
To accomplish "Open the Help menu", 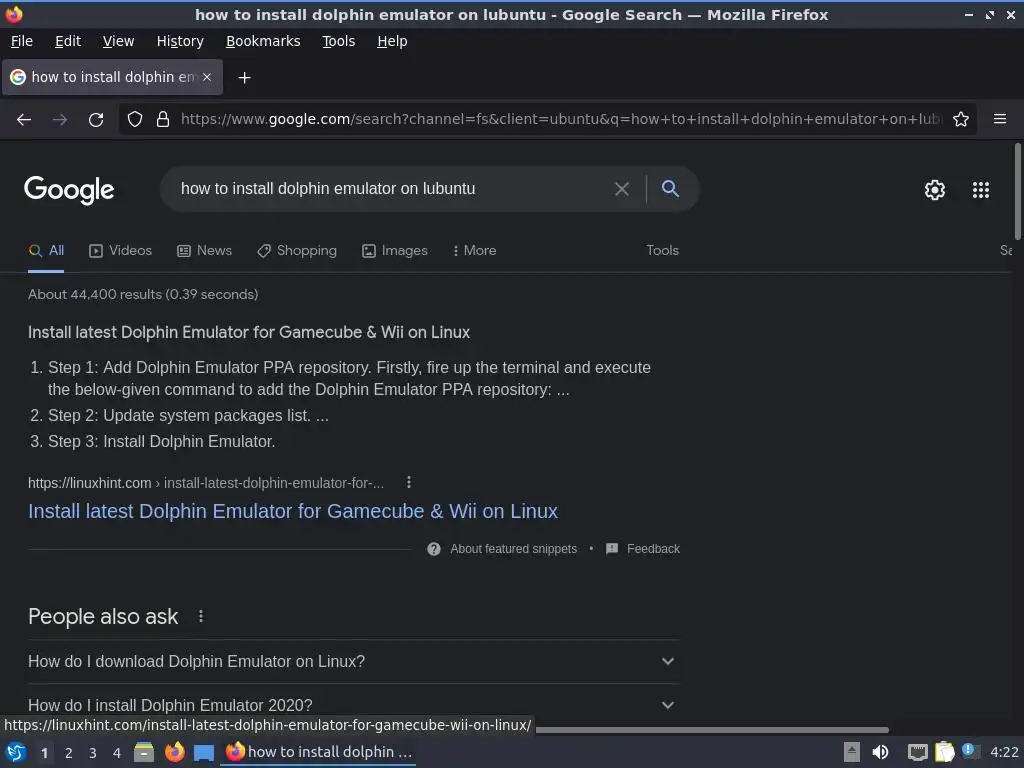I will [392, 41].
